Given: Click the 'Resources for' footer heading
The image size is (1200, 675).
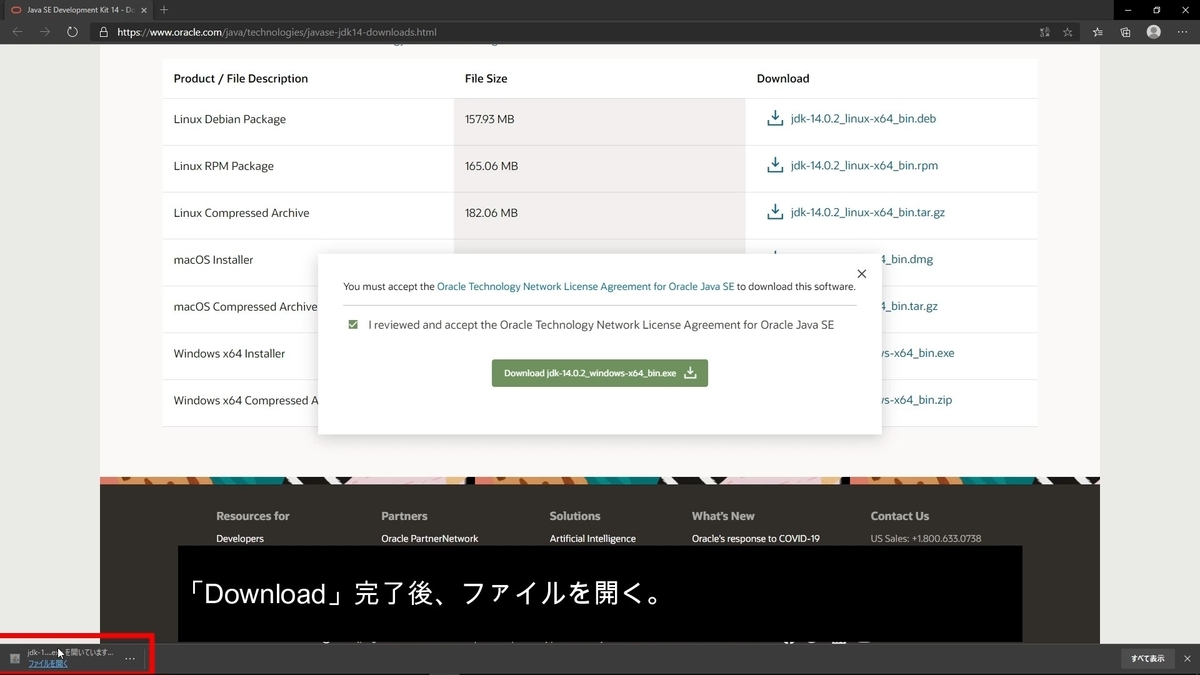Looking at the screenshot, I should [x=253, y=516].
